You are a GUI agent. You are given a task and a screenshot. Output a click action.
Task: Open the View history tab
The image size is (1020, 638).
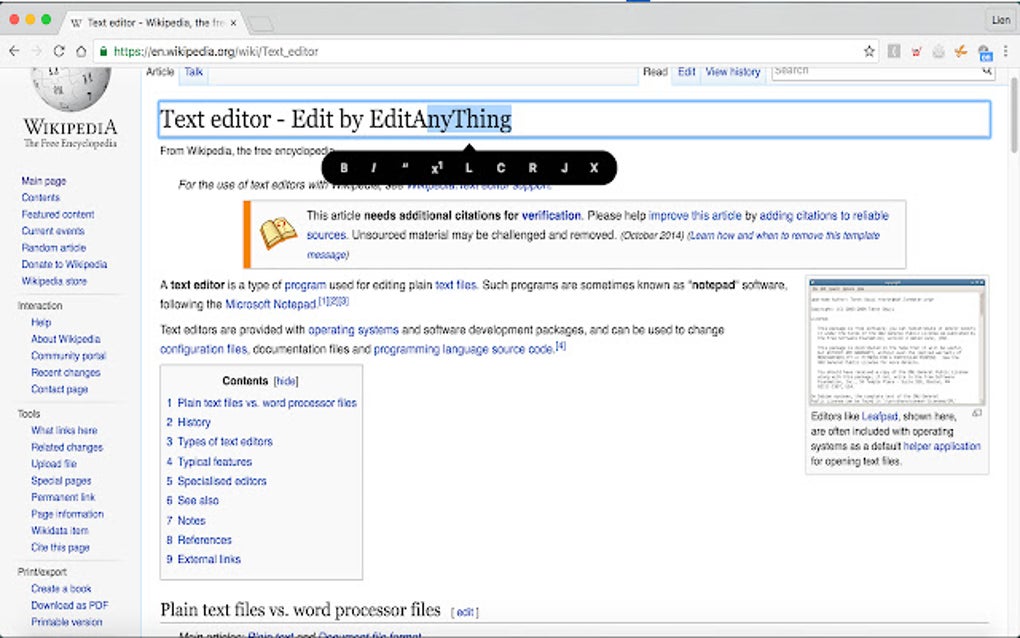coord(733,71)
